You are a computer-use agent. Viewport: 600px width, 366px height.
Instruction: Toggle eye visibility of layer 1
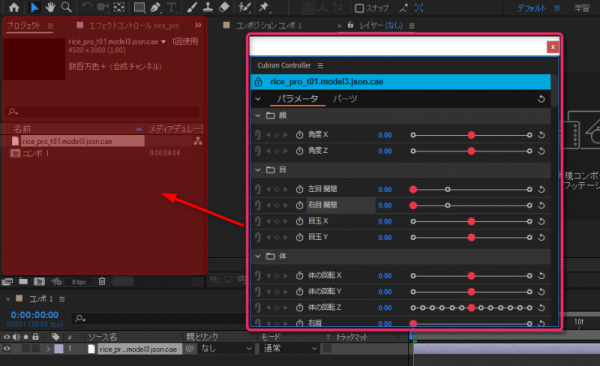tap(7, 349)
